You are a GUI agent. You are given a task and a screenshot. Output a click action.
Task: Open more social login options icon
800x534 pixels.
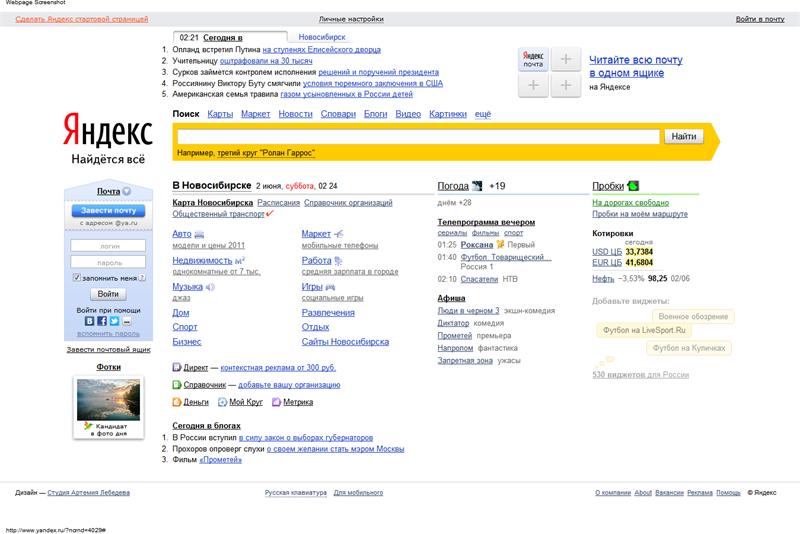[x=127, y=321]
